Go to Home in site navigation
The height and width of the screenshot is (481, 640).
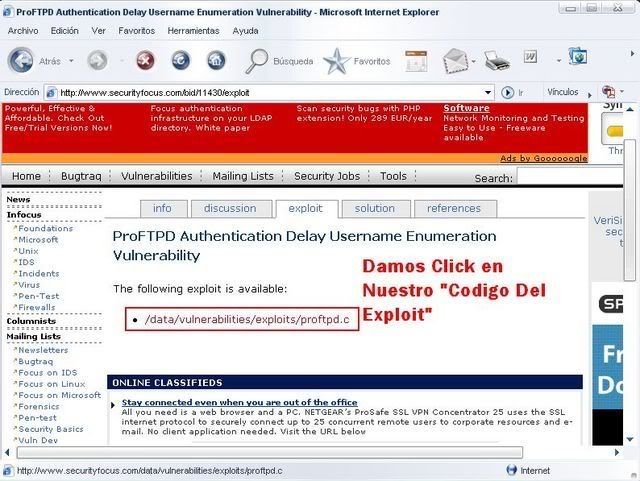tap(26, 176)
